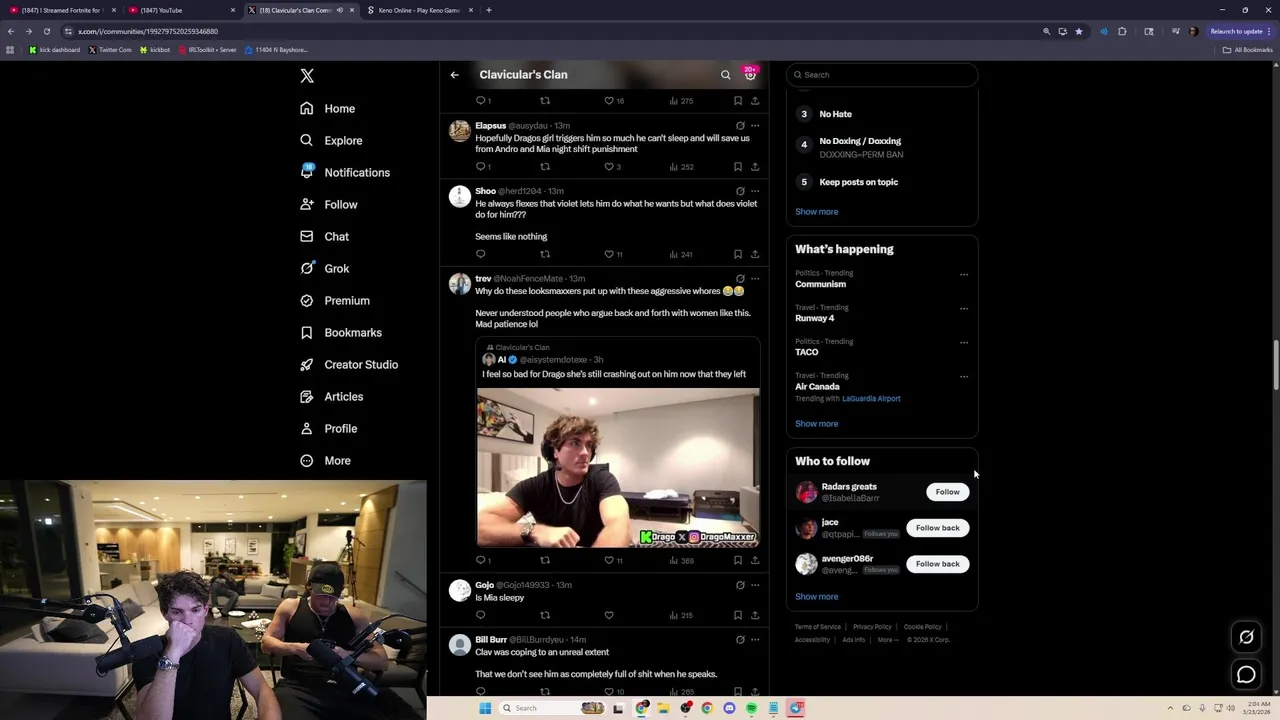
Task: Show more community rules
Action: (x=817, y=212)
